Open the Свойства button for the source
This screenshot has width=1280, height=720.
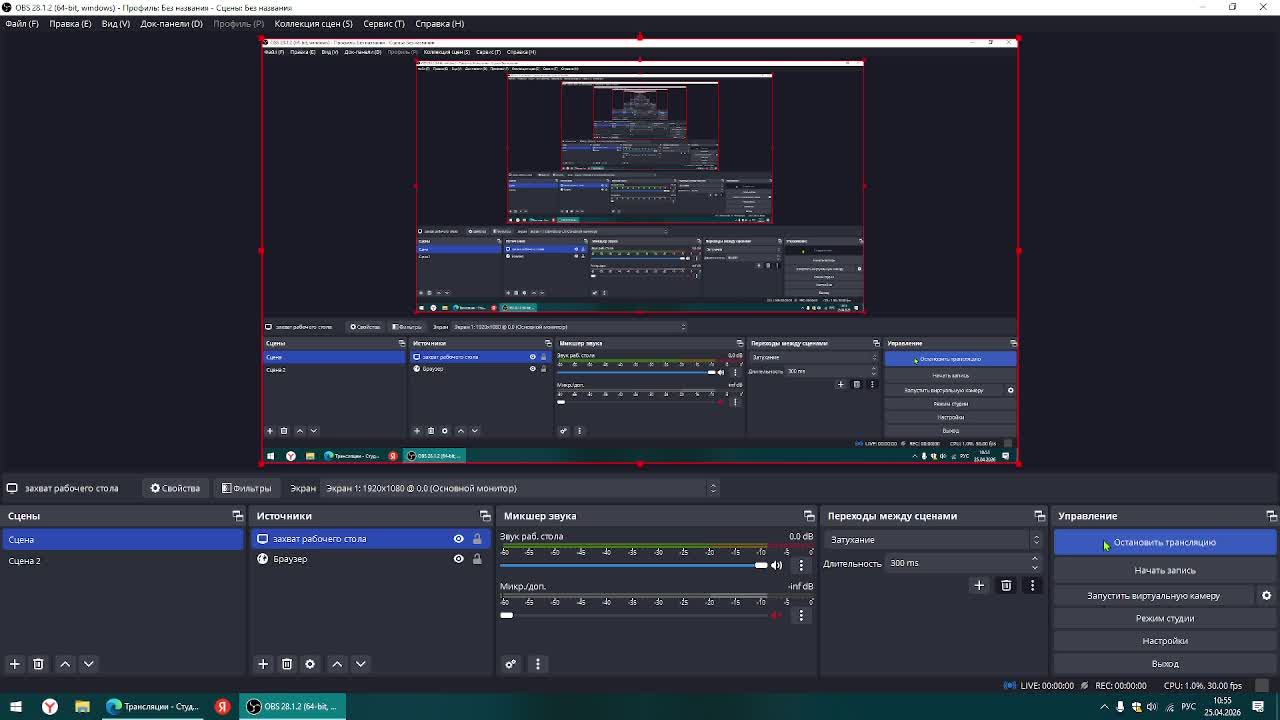(176, 488)
